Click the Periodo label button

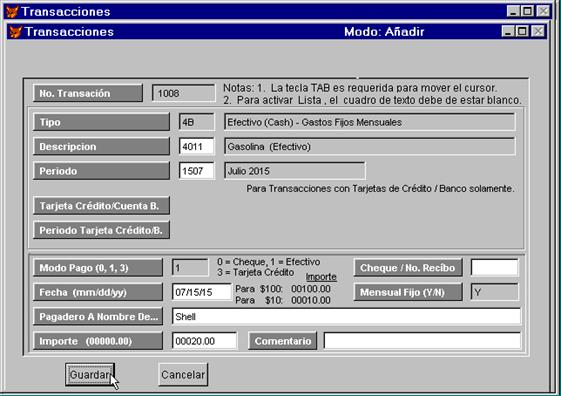pos(101,171)
